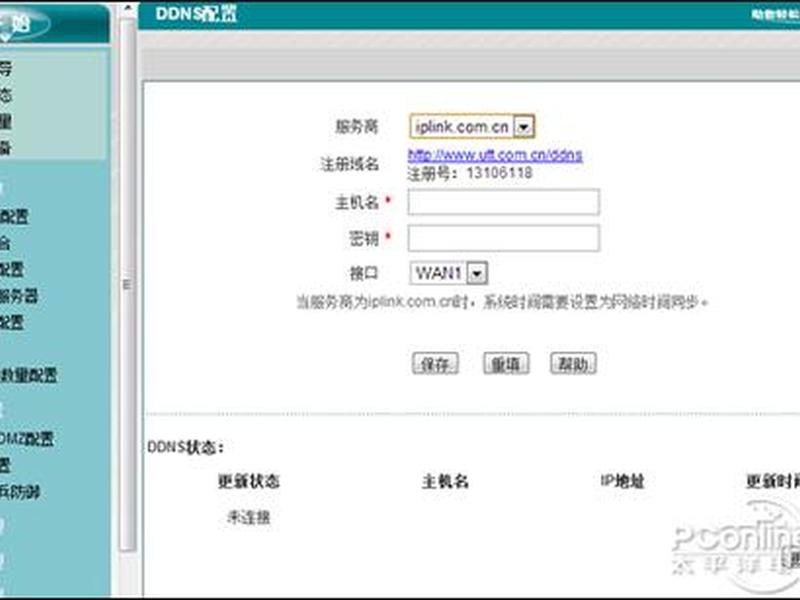
Task: Select the DDNS状态: label
Action: (186, 447)
